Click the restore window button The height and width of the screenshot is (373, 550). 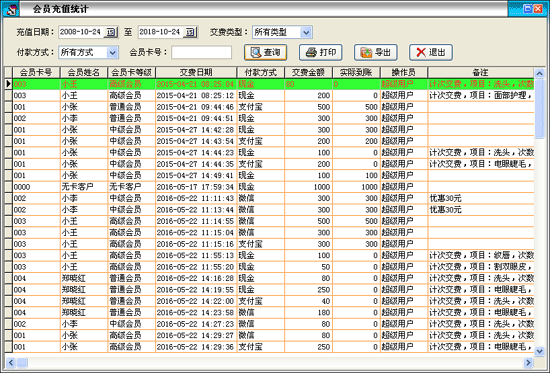pos(527,9)
